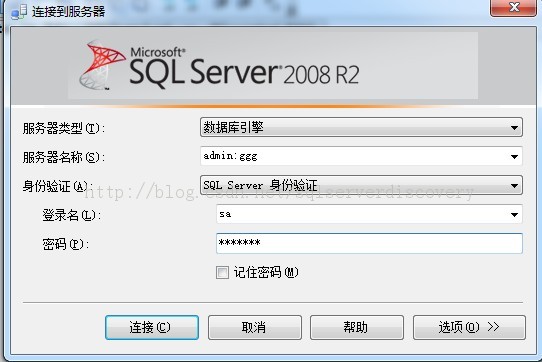Viewport: 542px width, 362px height.
Task: Click the 服务器名称 (S) label
Action: 64,158
